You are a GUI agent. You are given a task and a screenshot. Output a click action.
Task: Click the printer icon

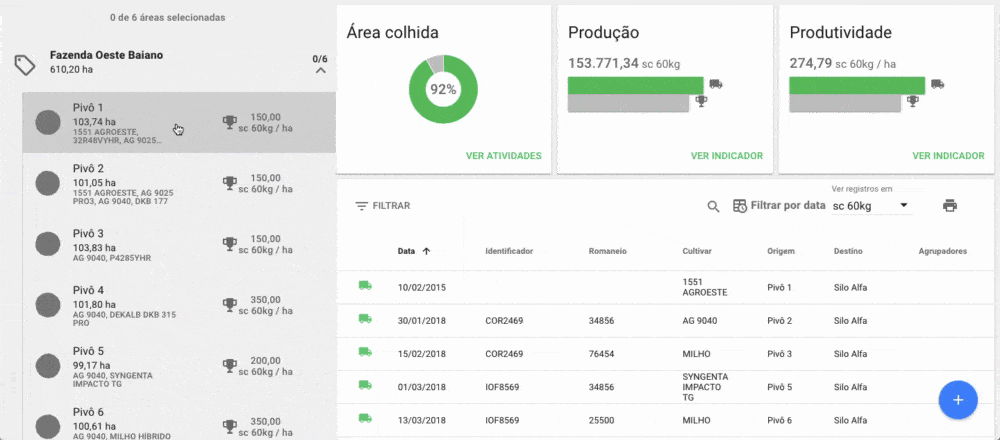pos(949,206)
